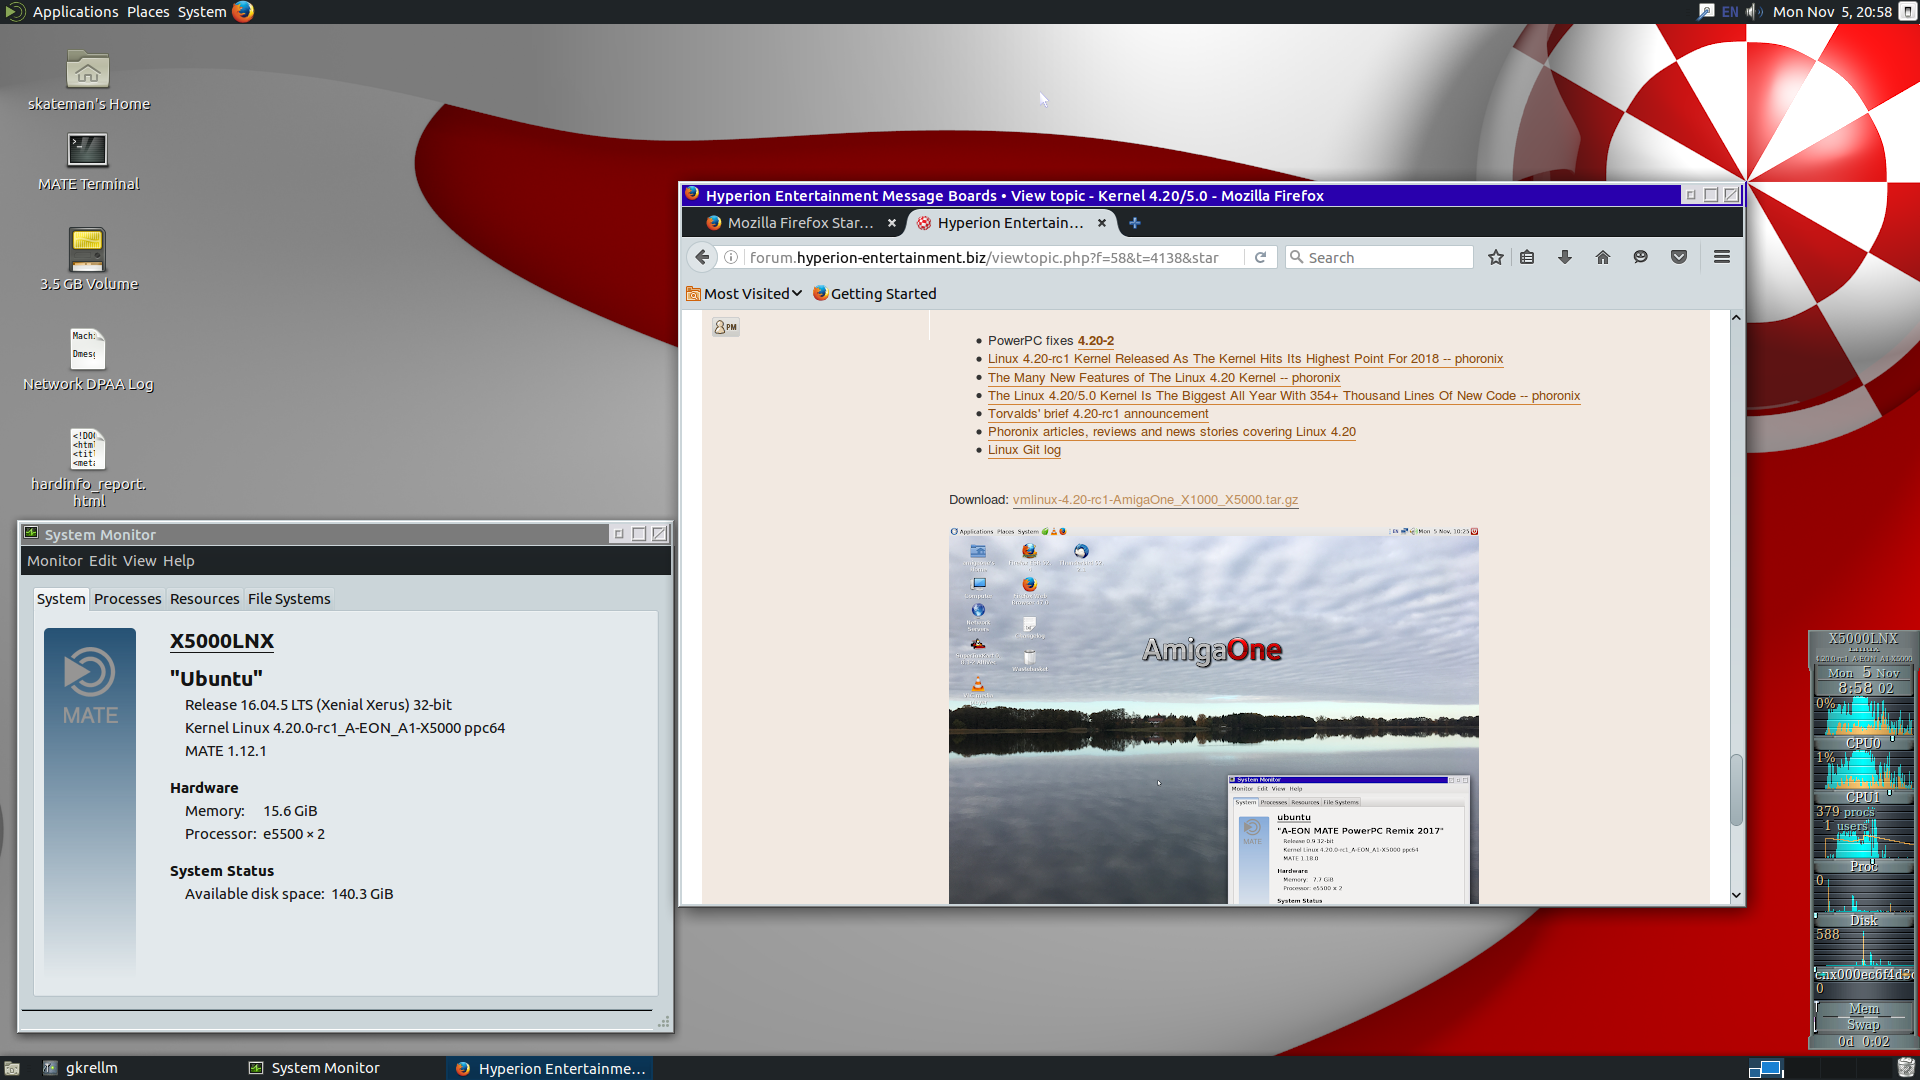
Task: Switch to the Resources tab
Action: coord(205,599)
